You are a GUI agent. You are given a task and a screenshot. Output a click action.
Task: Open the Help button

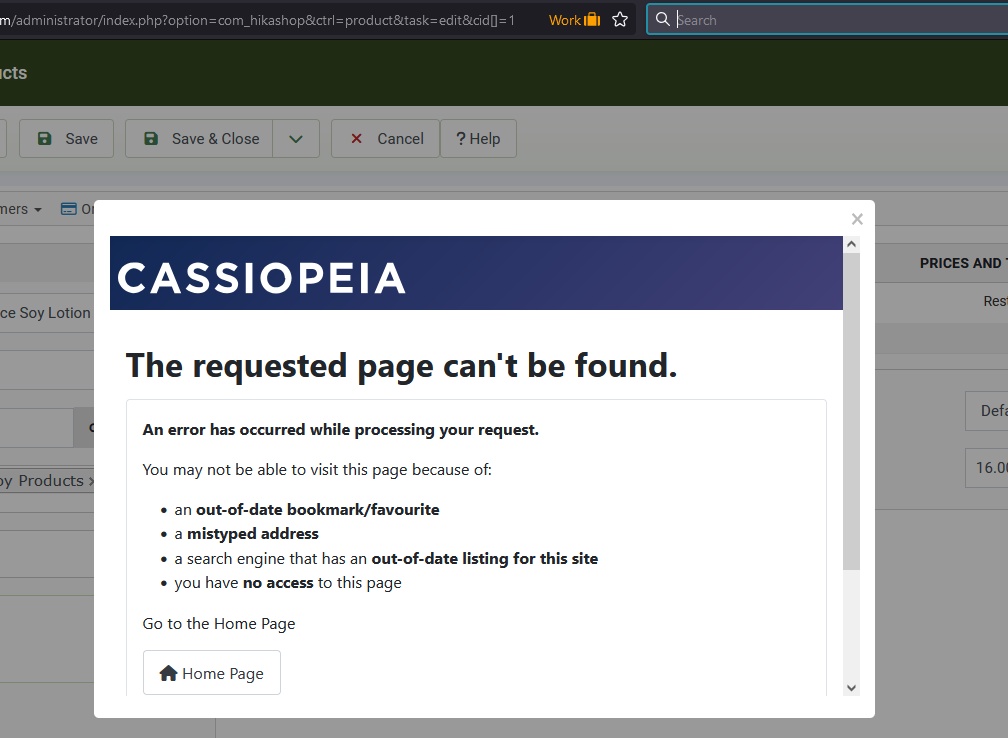point(478,138)
